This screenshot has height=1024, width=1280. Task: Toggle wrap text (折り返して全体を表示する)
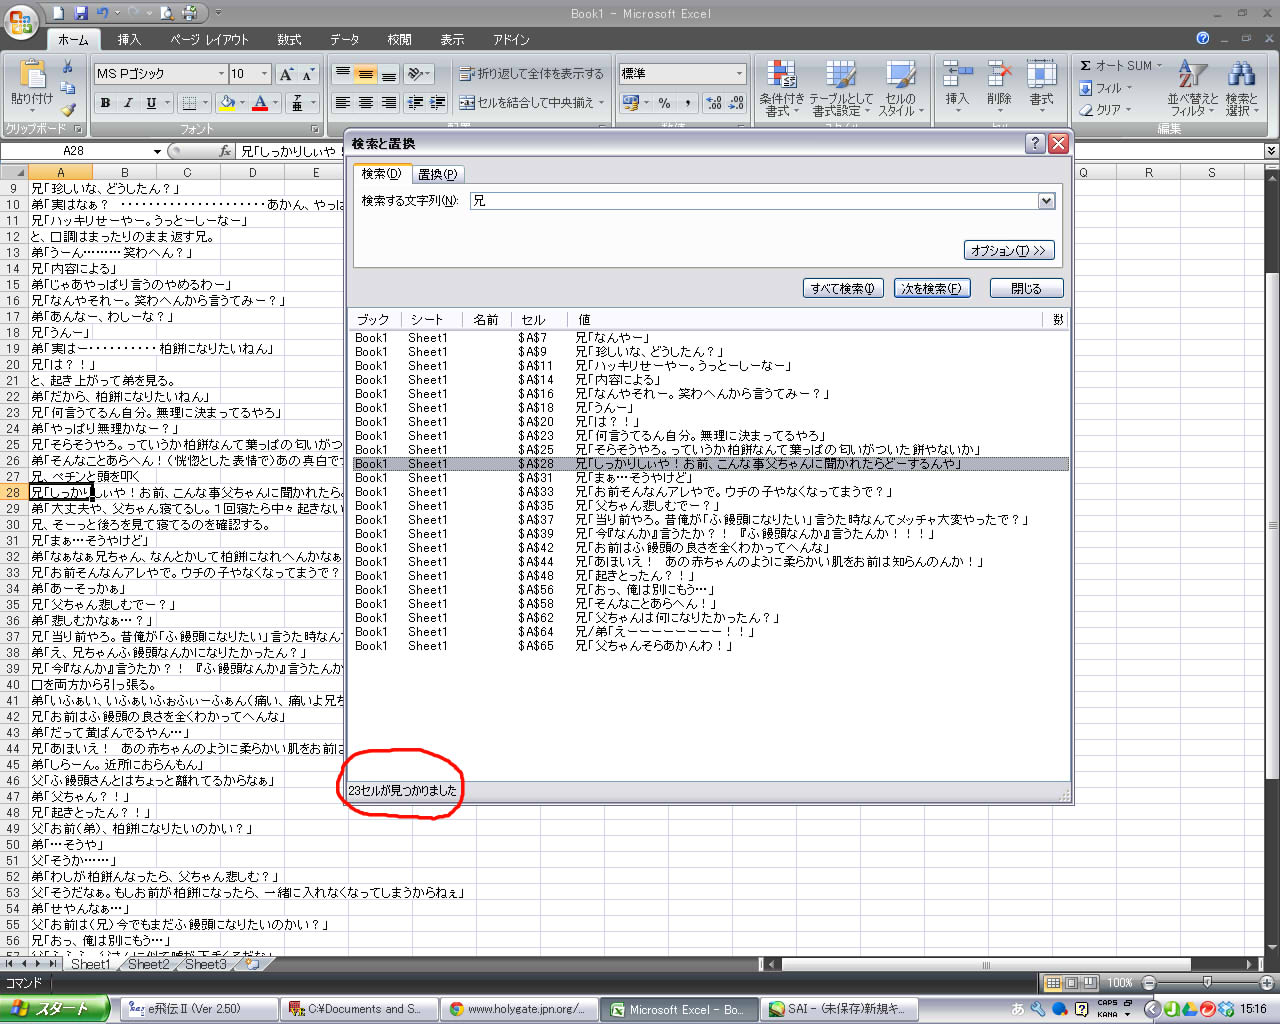[531, 74]
